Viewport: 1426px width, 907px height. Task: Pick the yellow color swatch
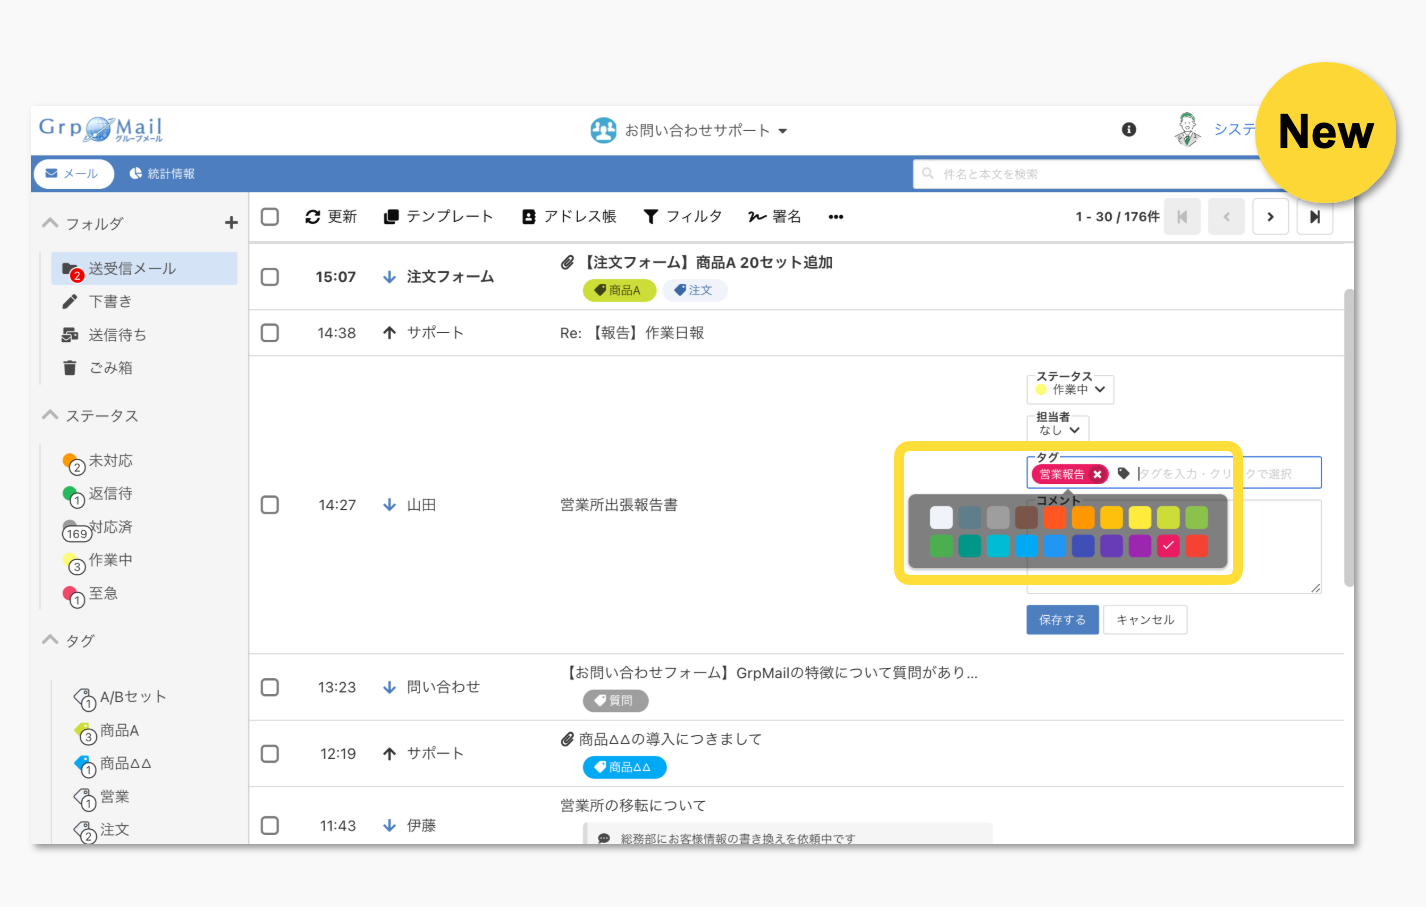1140,517
